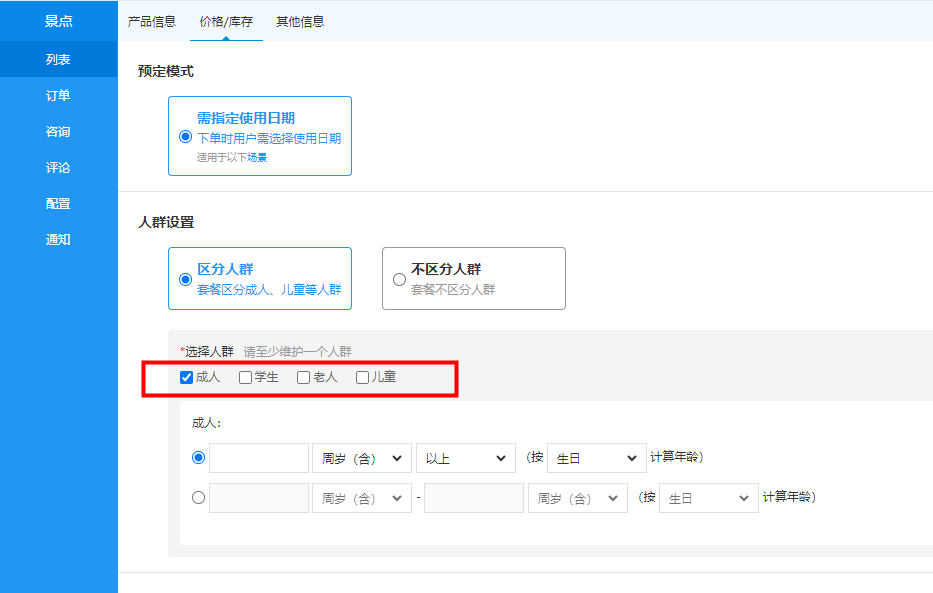Select the 列表 sidebar item
This screenshot has width=933, height=593.
click(58, 60)
